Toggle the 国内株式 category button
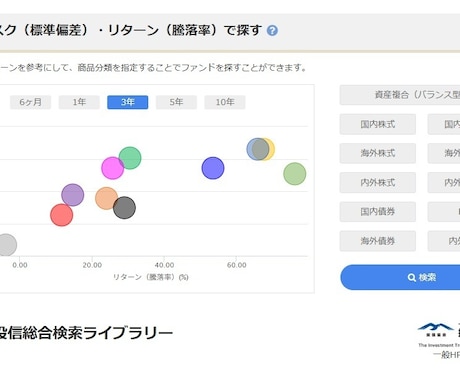Screen dimensions: 460x380 378,124
